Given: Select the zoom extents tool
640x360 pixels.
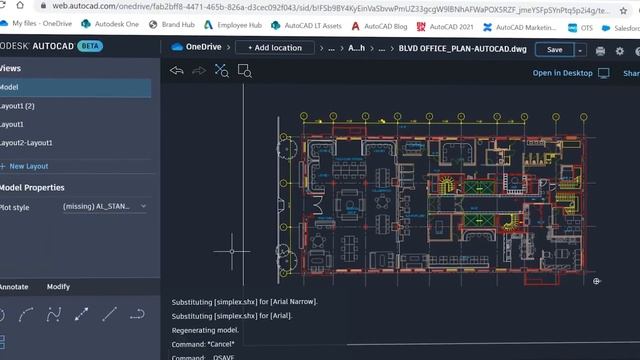Looking at the screenshot, I should [222, 71].
